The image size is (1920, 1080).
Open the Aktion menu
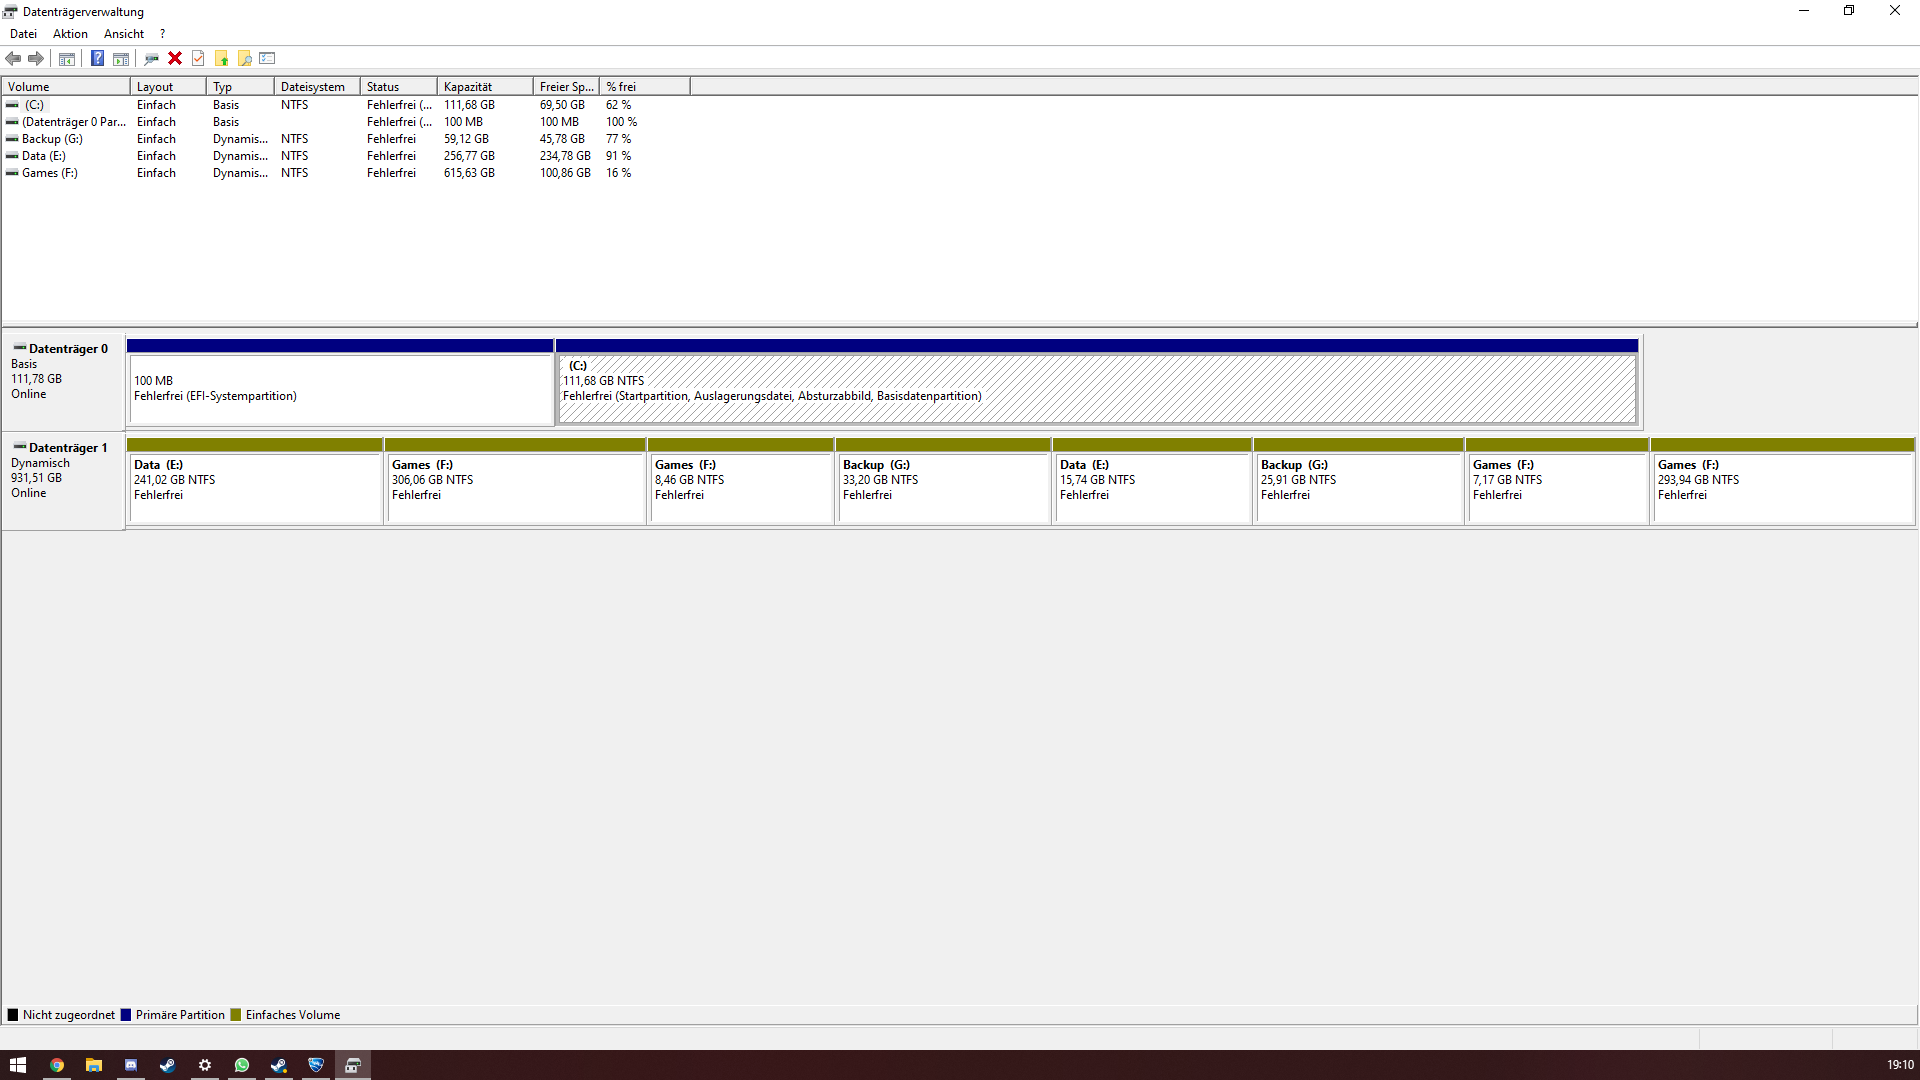tap(70, 34)
